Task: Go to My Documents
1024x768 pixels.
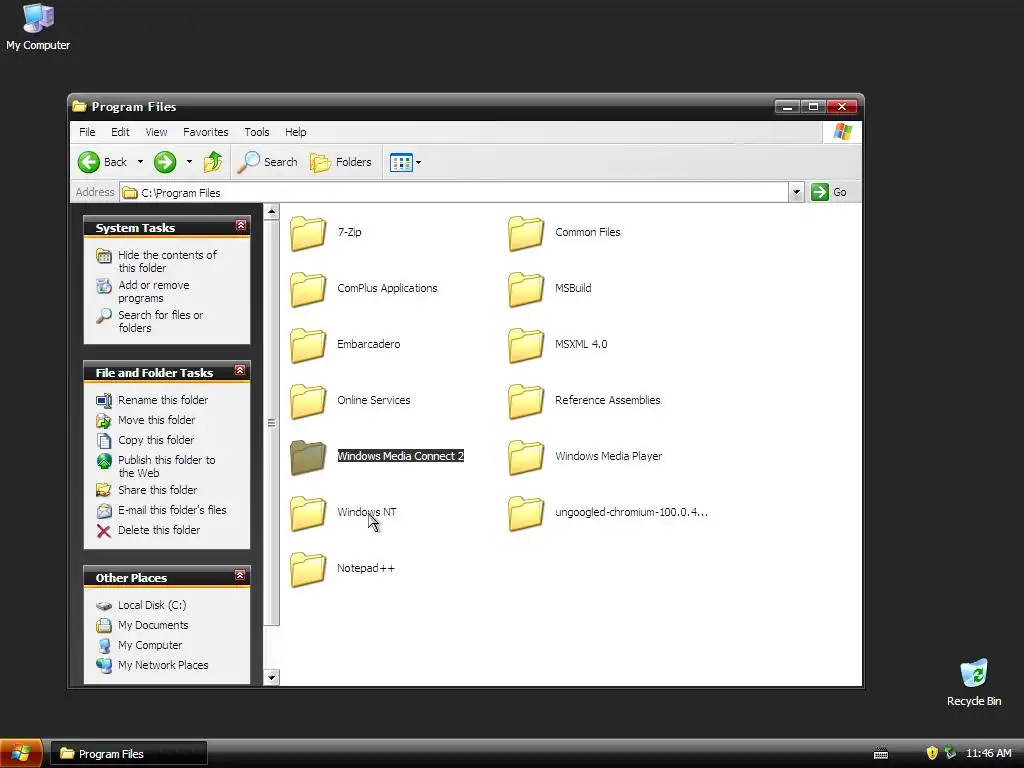Action: tap(142, 625)
